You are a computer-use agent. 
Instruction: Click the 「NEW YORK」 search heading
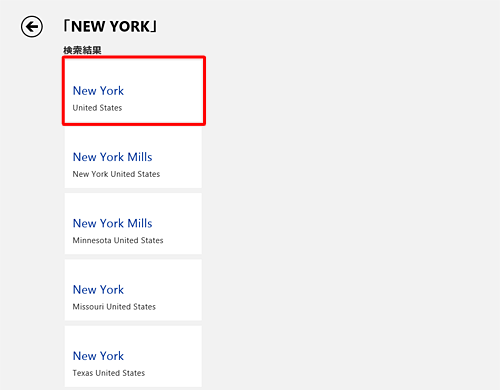click(x=110, y=27)
